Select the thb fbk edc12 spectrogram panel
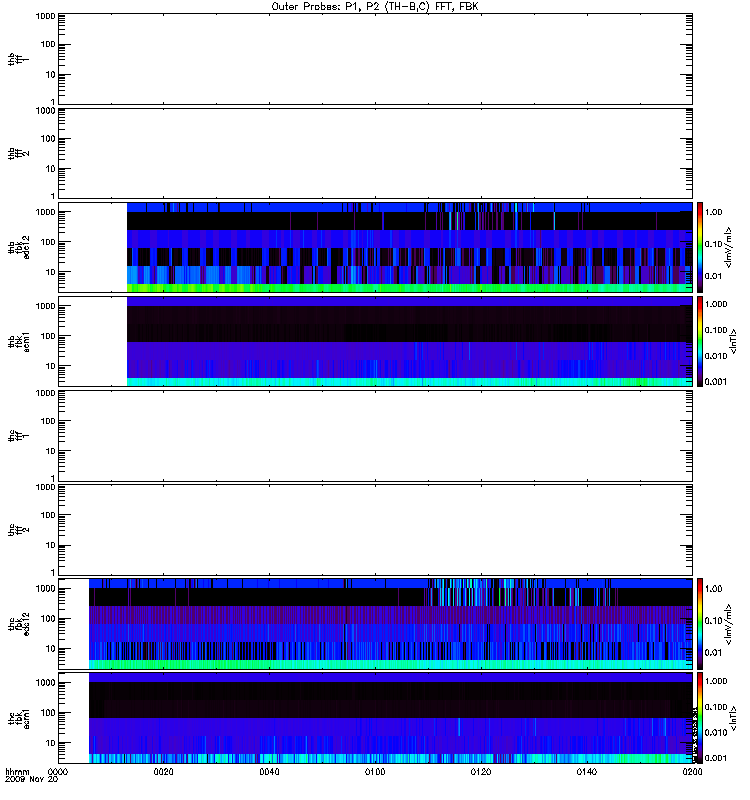Viewport: 750px width, 800px height. click(x=376, y=247)
